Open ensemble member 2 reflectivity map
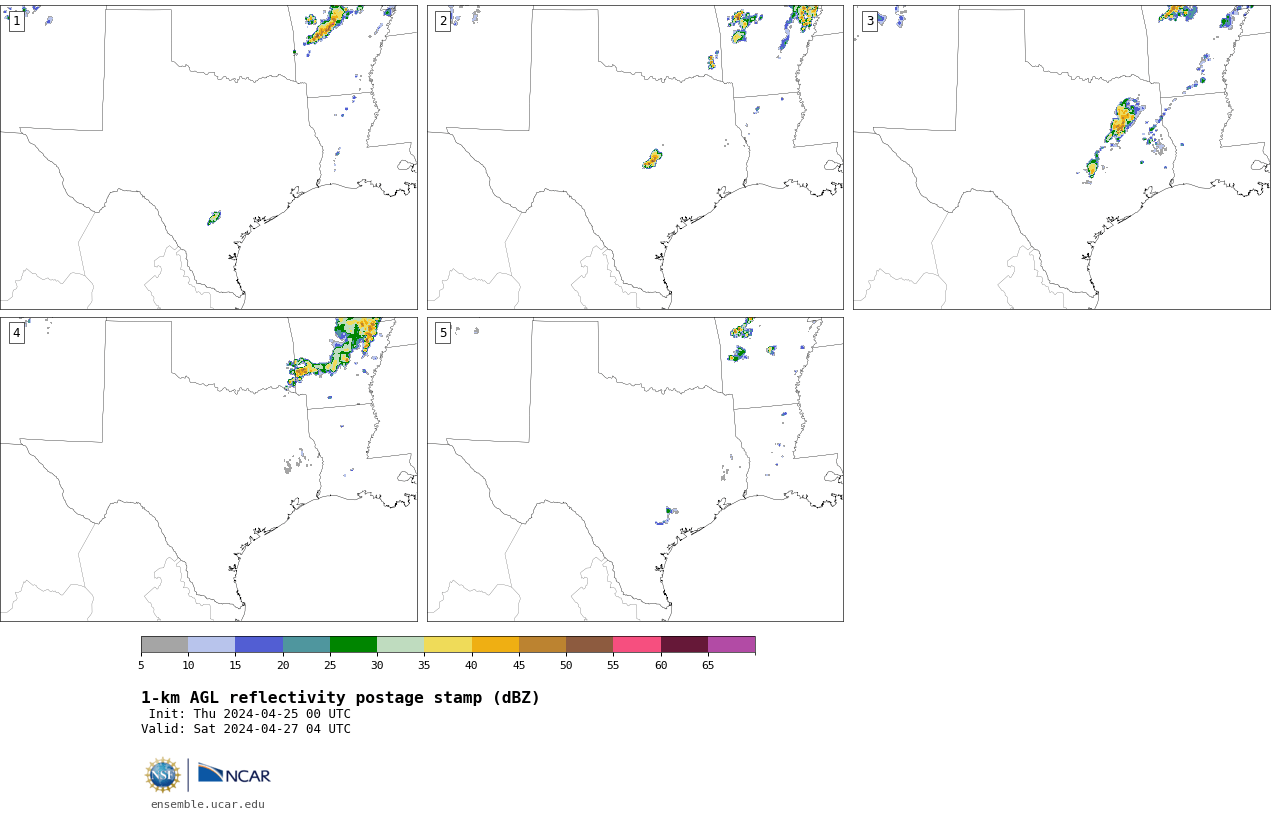1280x815 pixels. click(x=635, y=157)
